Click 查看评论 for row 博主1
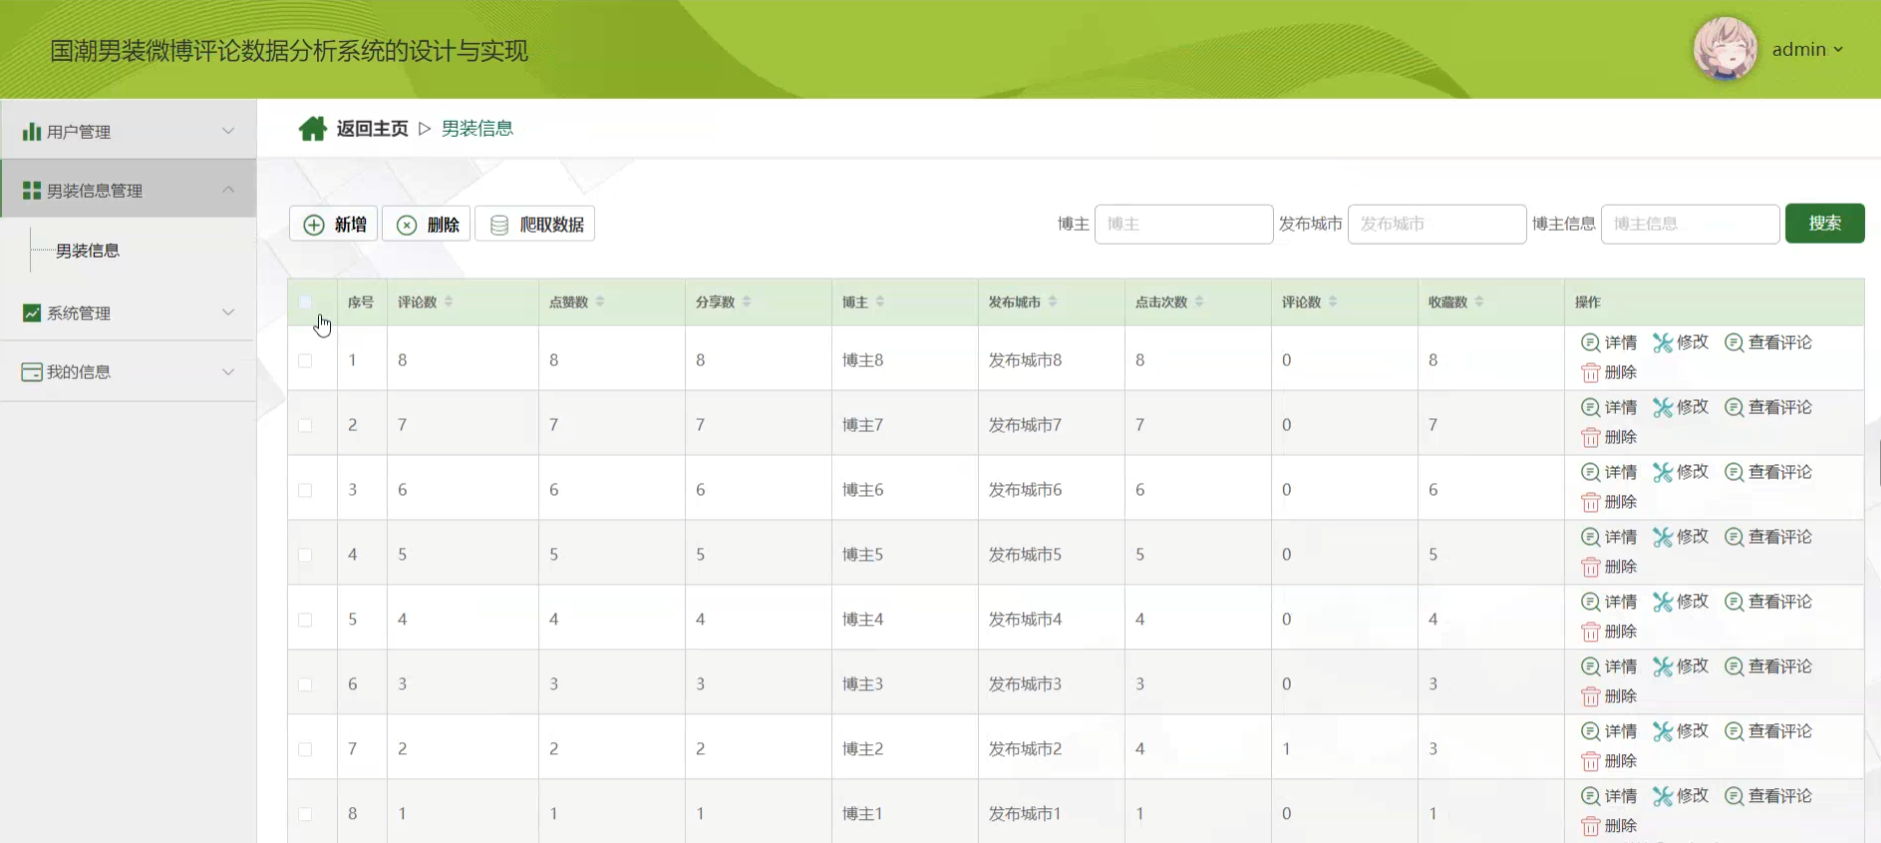This screenshot has width=1881, height=843. coord(1768,797)
